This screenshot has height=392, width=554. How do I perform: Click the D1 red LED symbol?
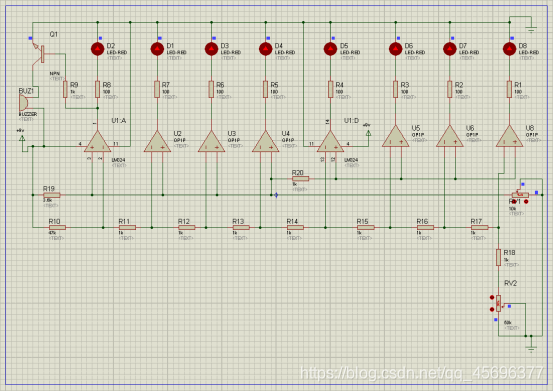point(157,49)
